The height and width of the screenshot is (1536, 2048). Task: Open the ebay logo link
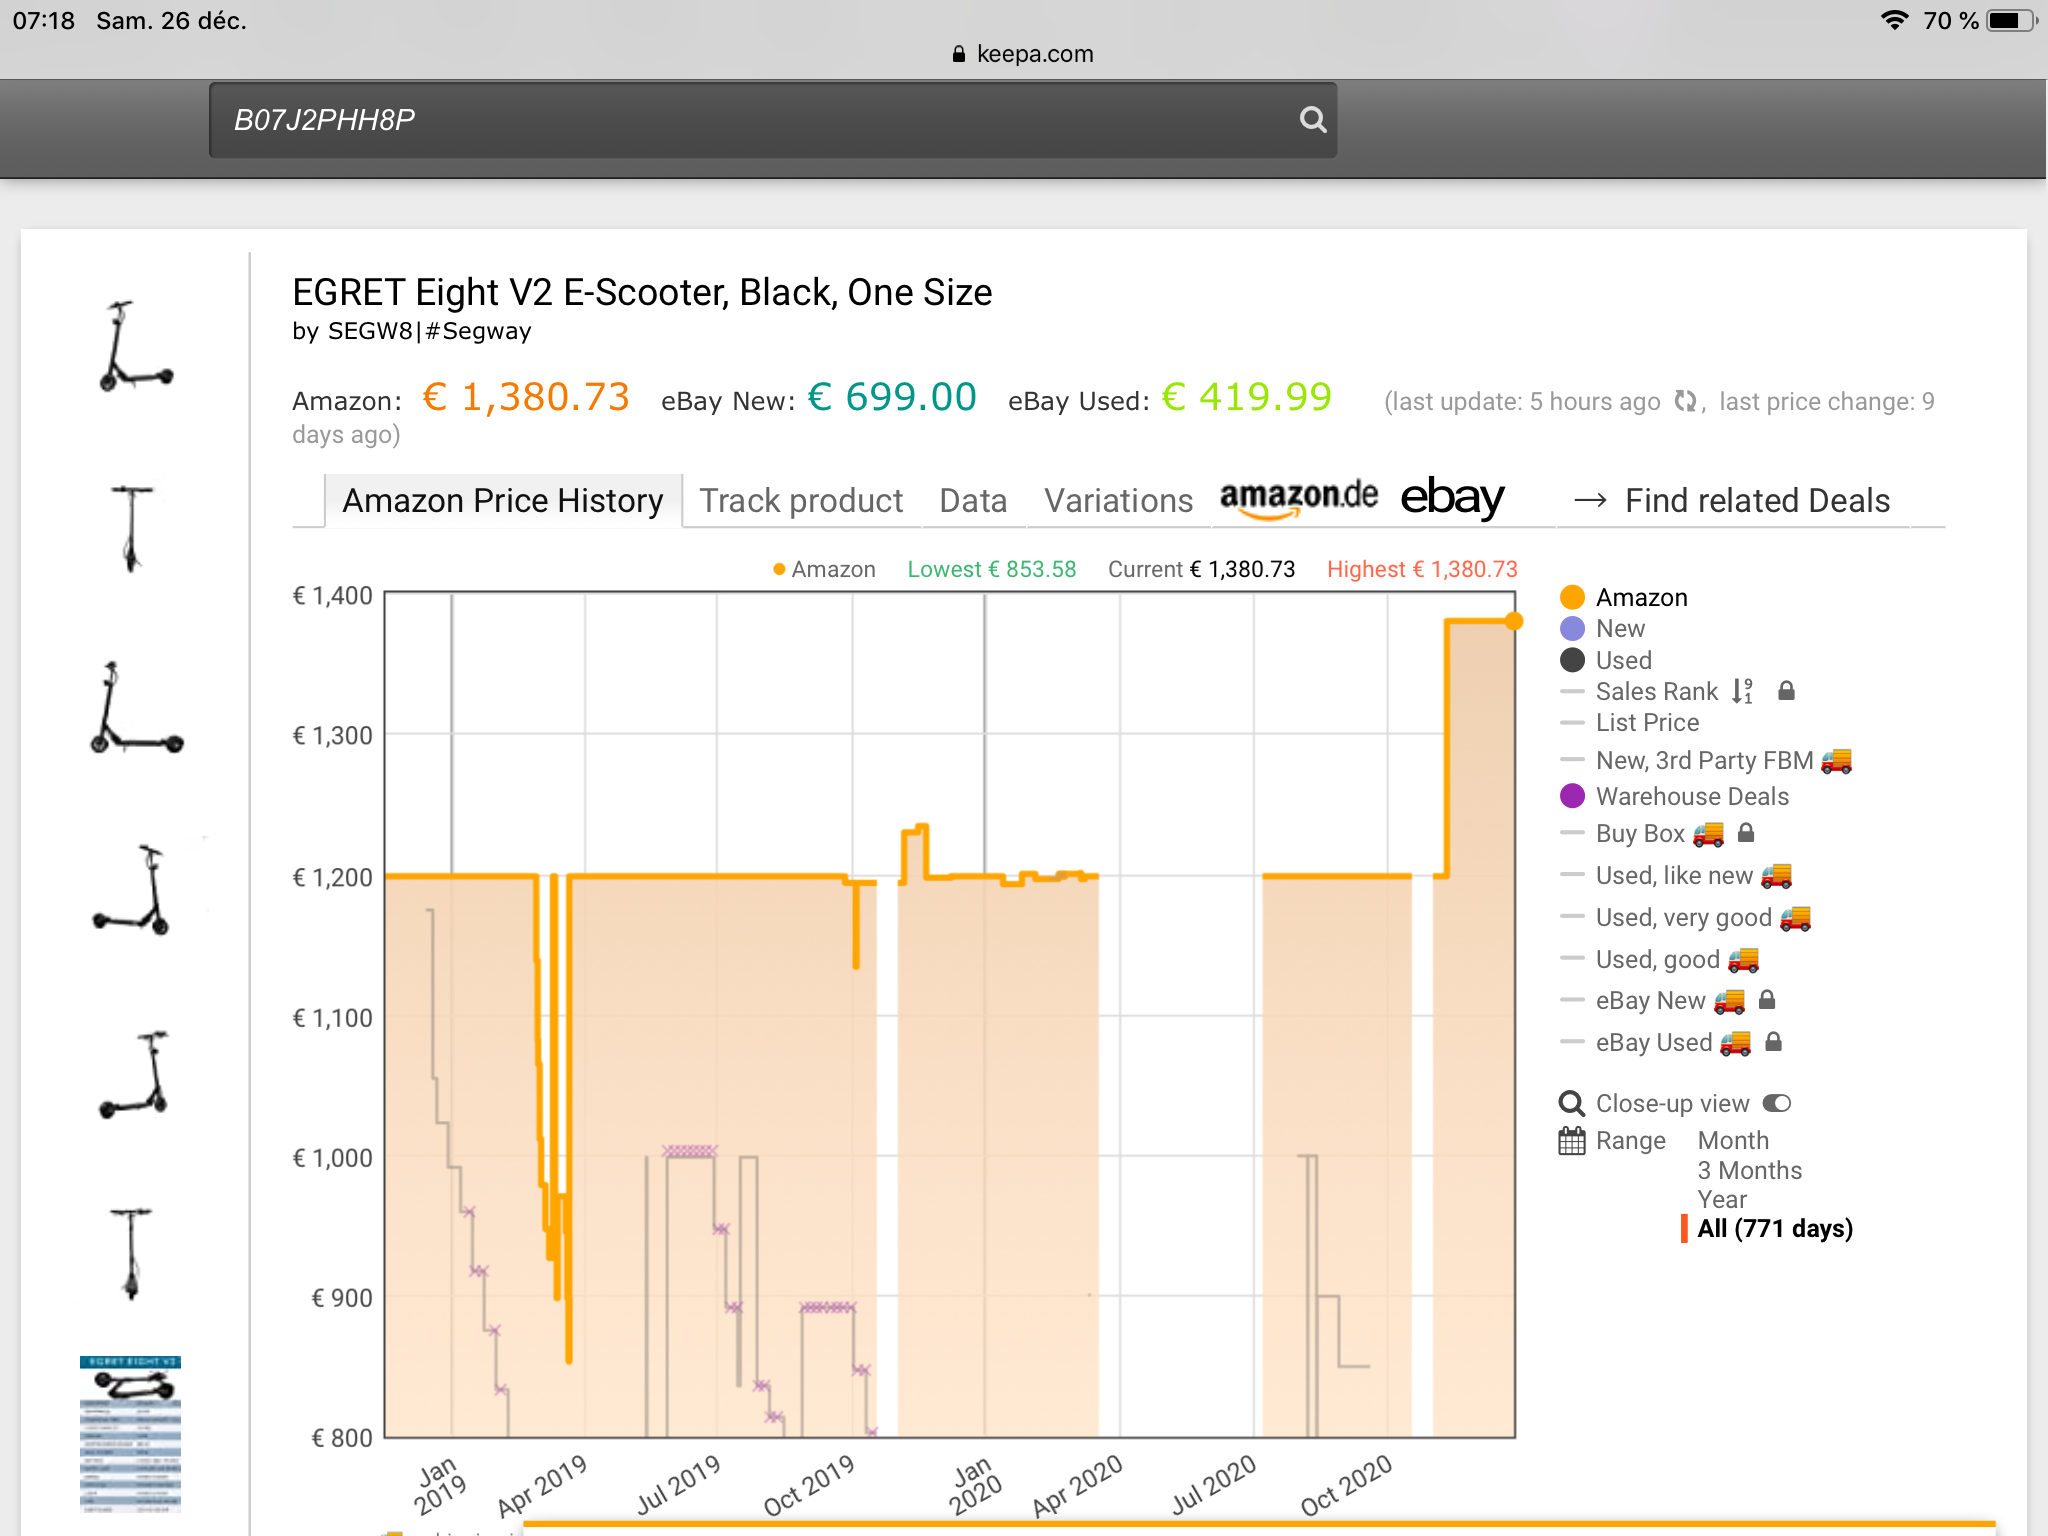[x=1451, y=497]
